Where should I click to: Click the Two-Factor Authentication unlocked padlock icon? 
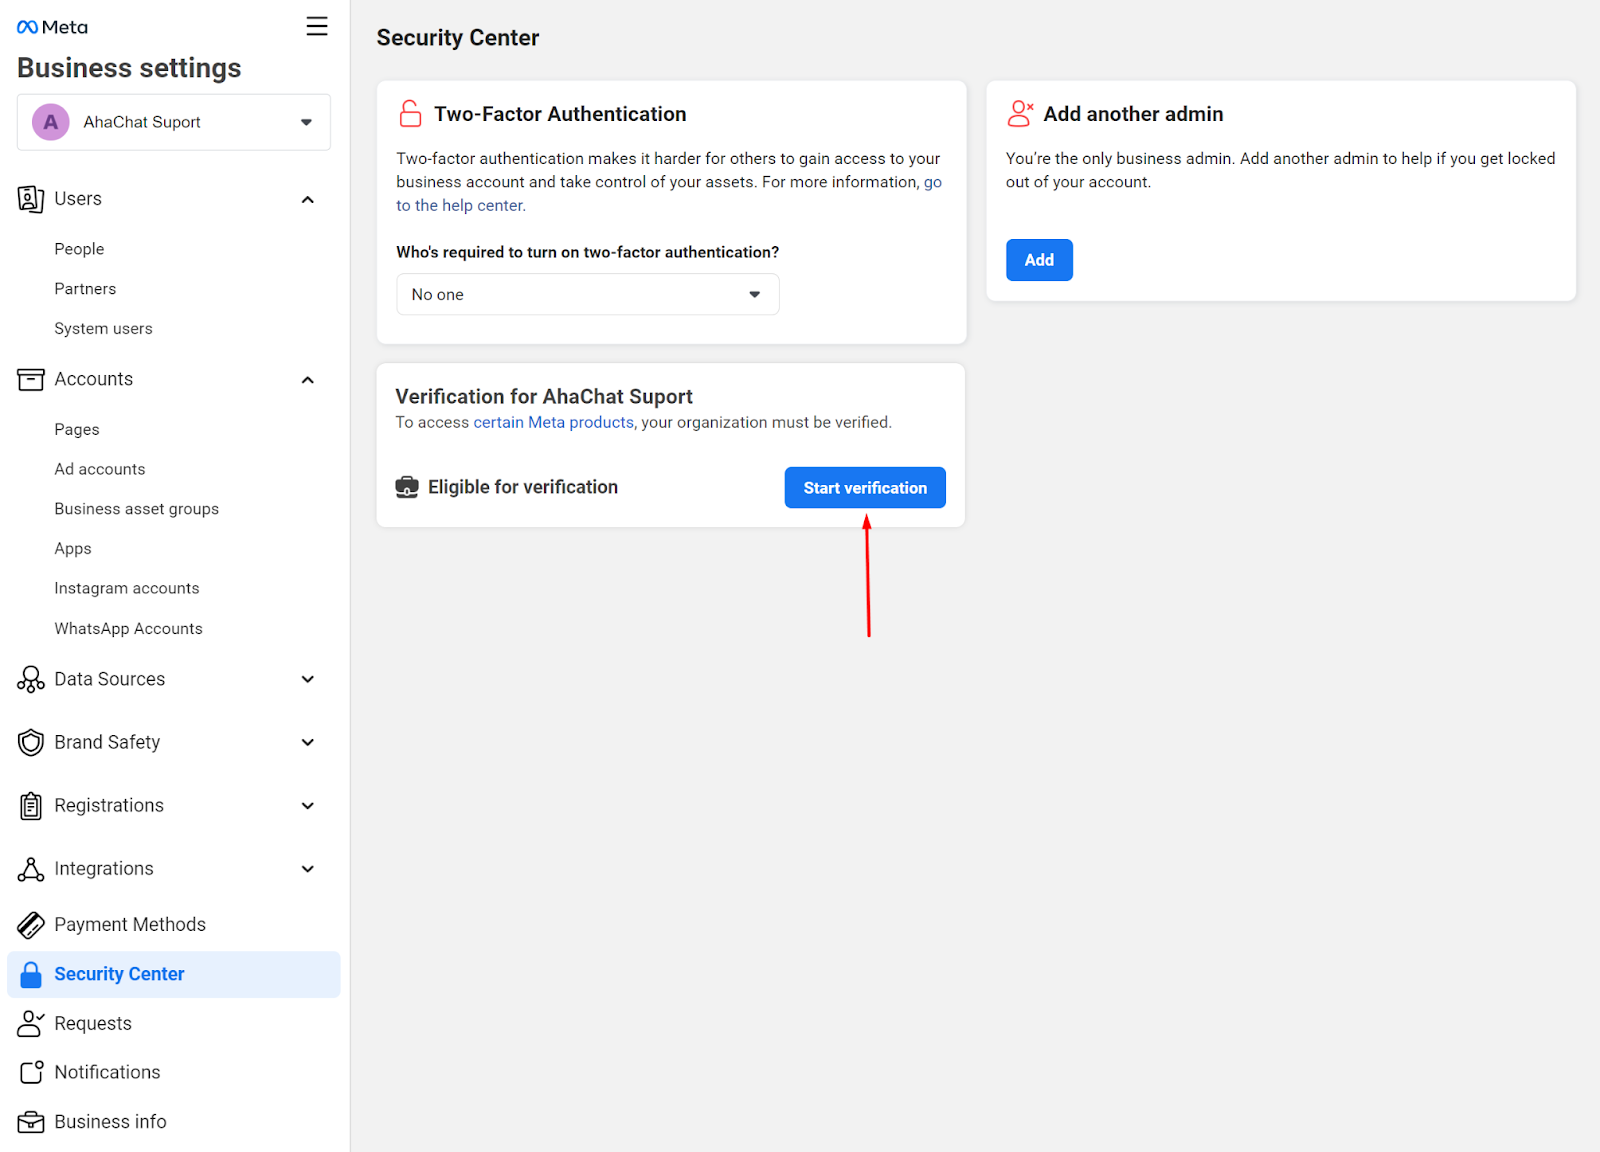pyautogui.click(x=410, y=114)
